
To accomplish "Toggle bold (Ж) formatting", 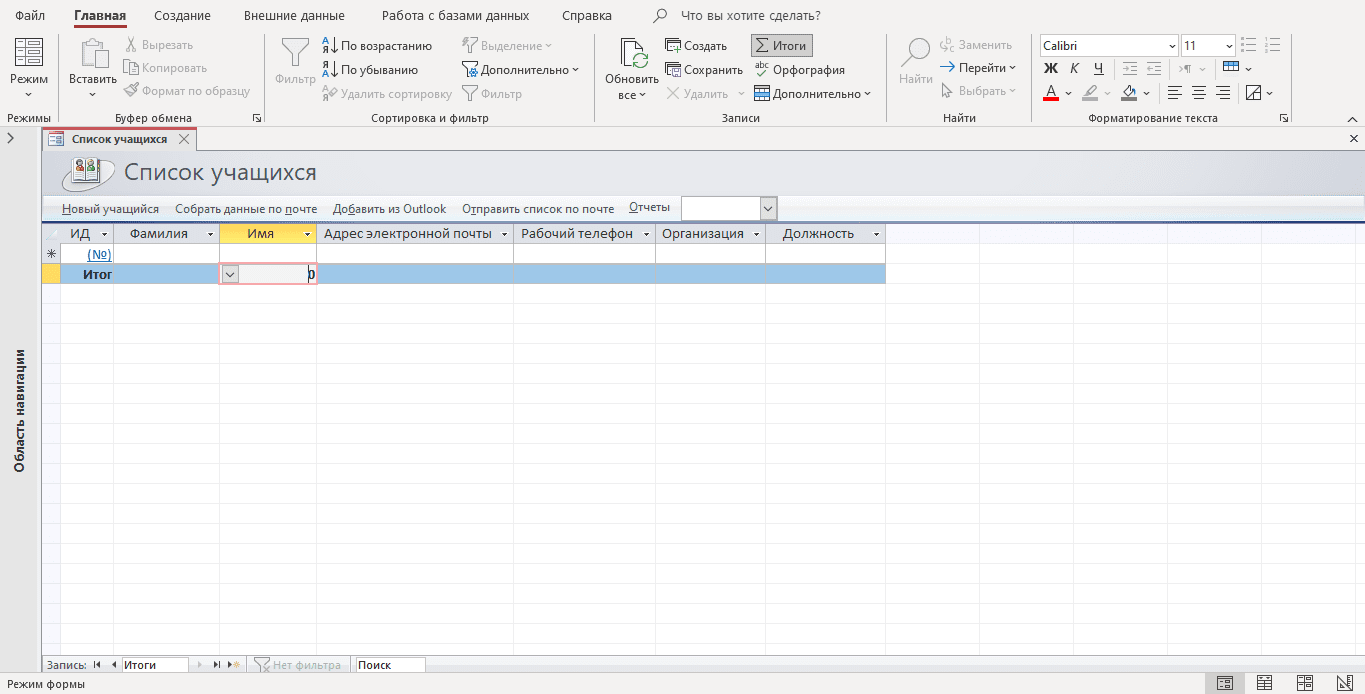I will [x=1051, y=69].
